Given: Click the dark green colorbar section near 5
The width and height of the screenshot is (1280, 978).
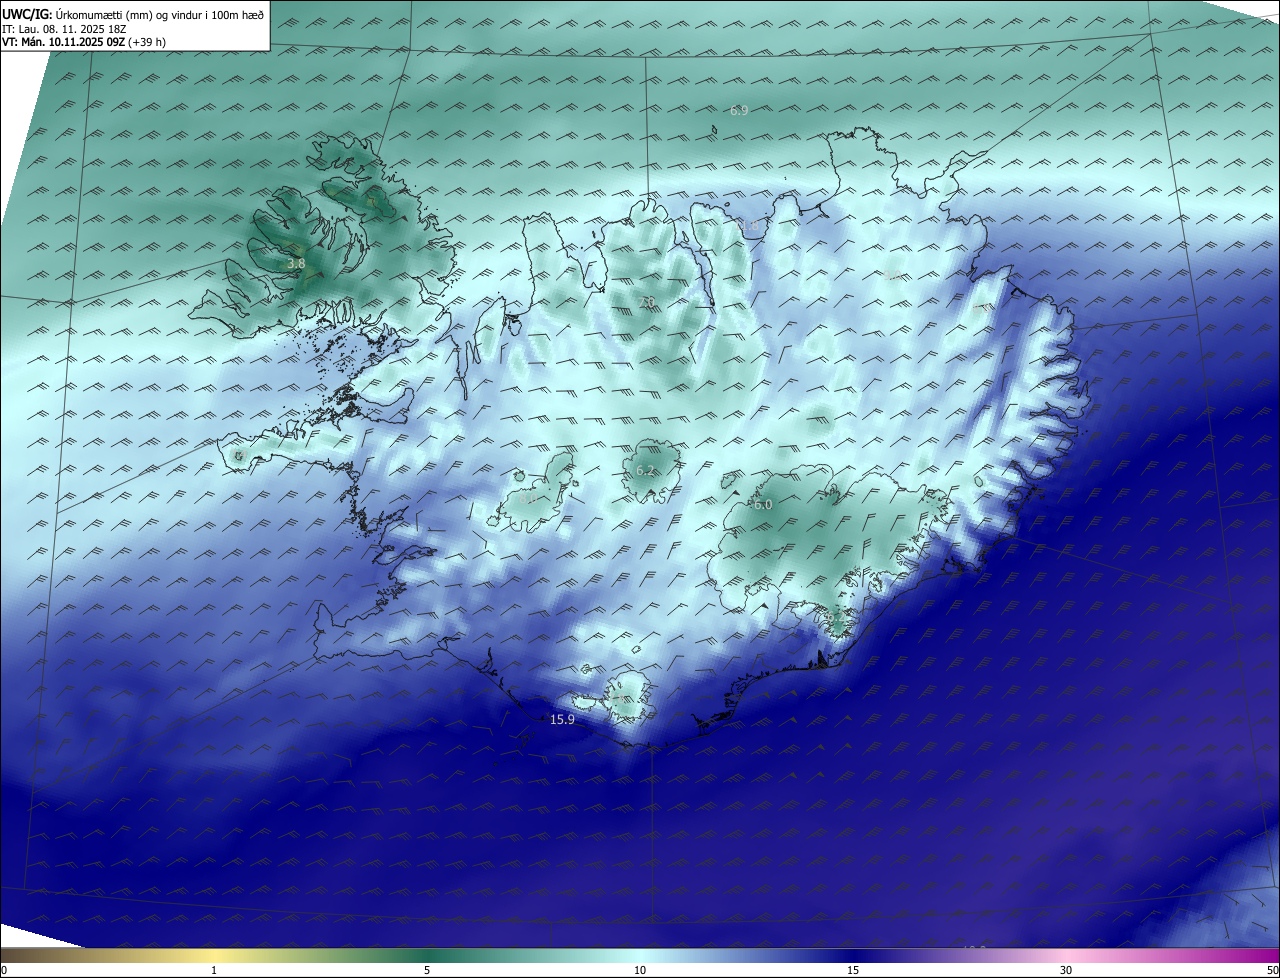Looking at the screenshot, I should click(427, 955).
